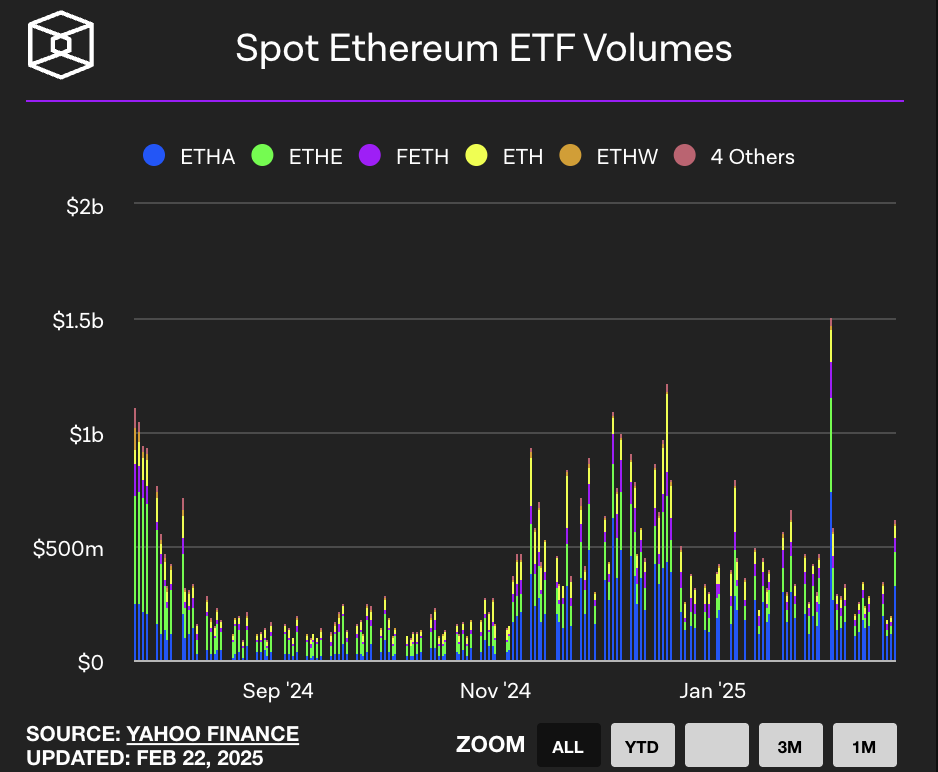Image resolution: width=938 pixels, height=772 pixels.
Task: Open the Yahoo Finance source link
Action: point(212,733)
